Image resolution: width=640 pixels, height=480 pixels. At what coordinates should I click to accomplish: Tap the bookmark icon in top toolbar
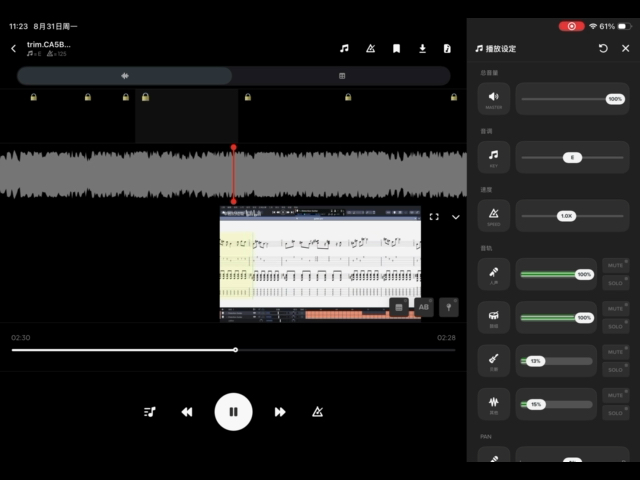click(396, 49)
